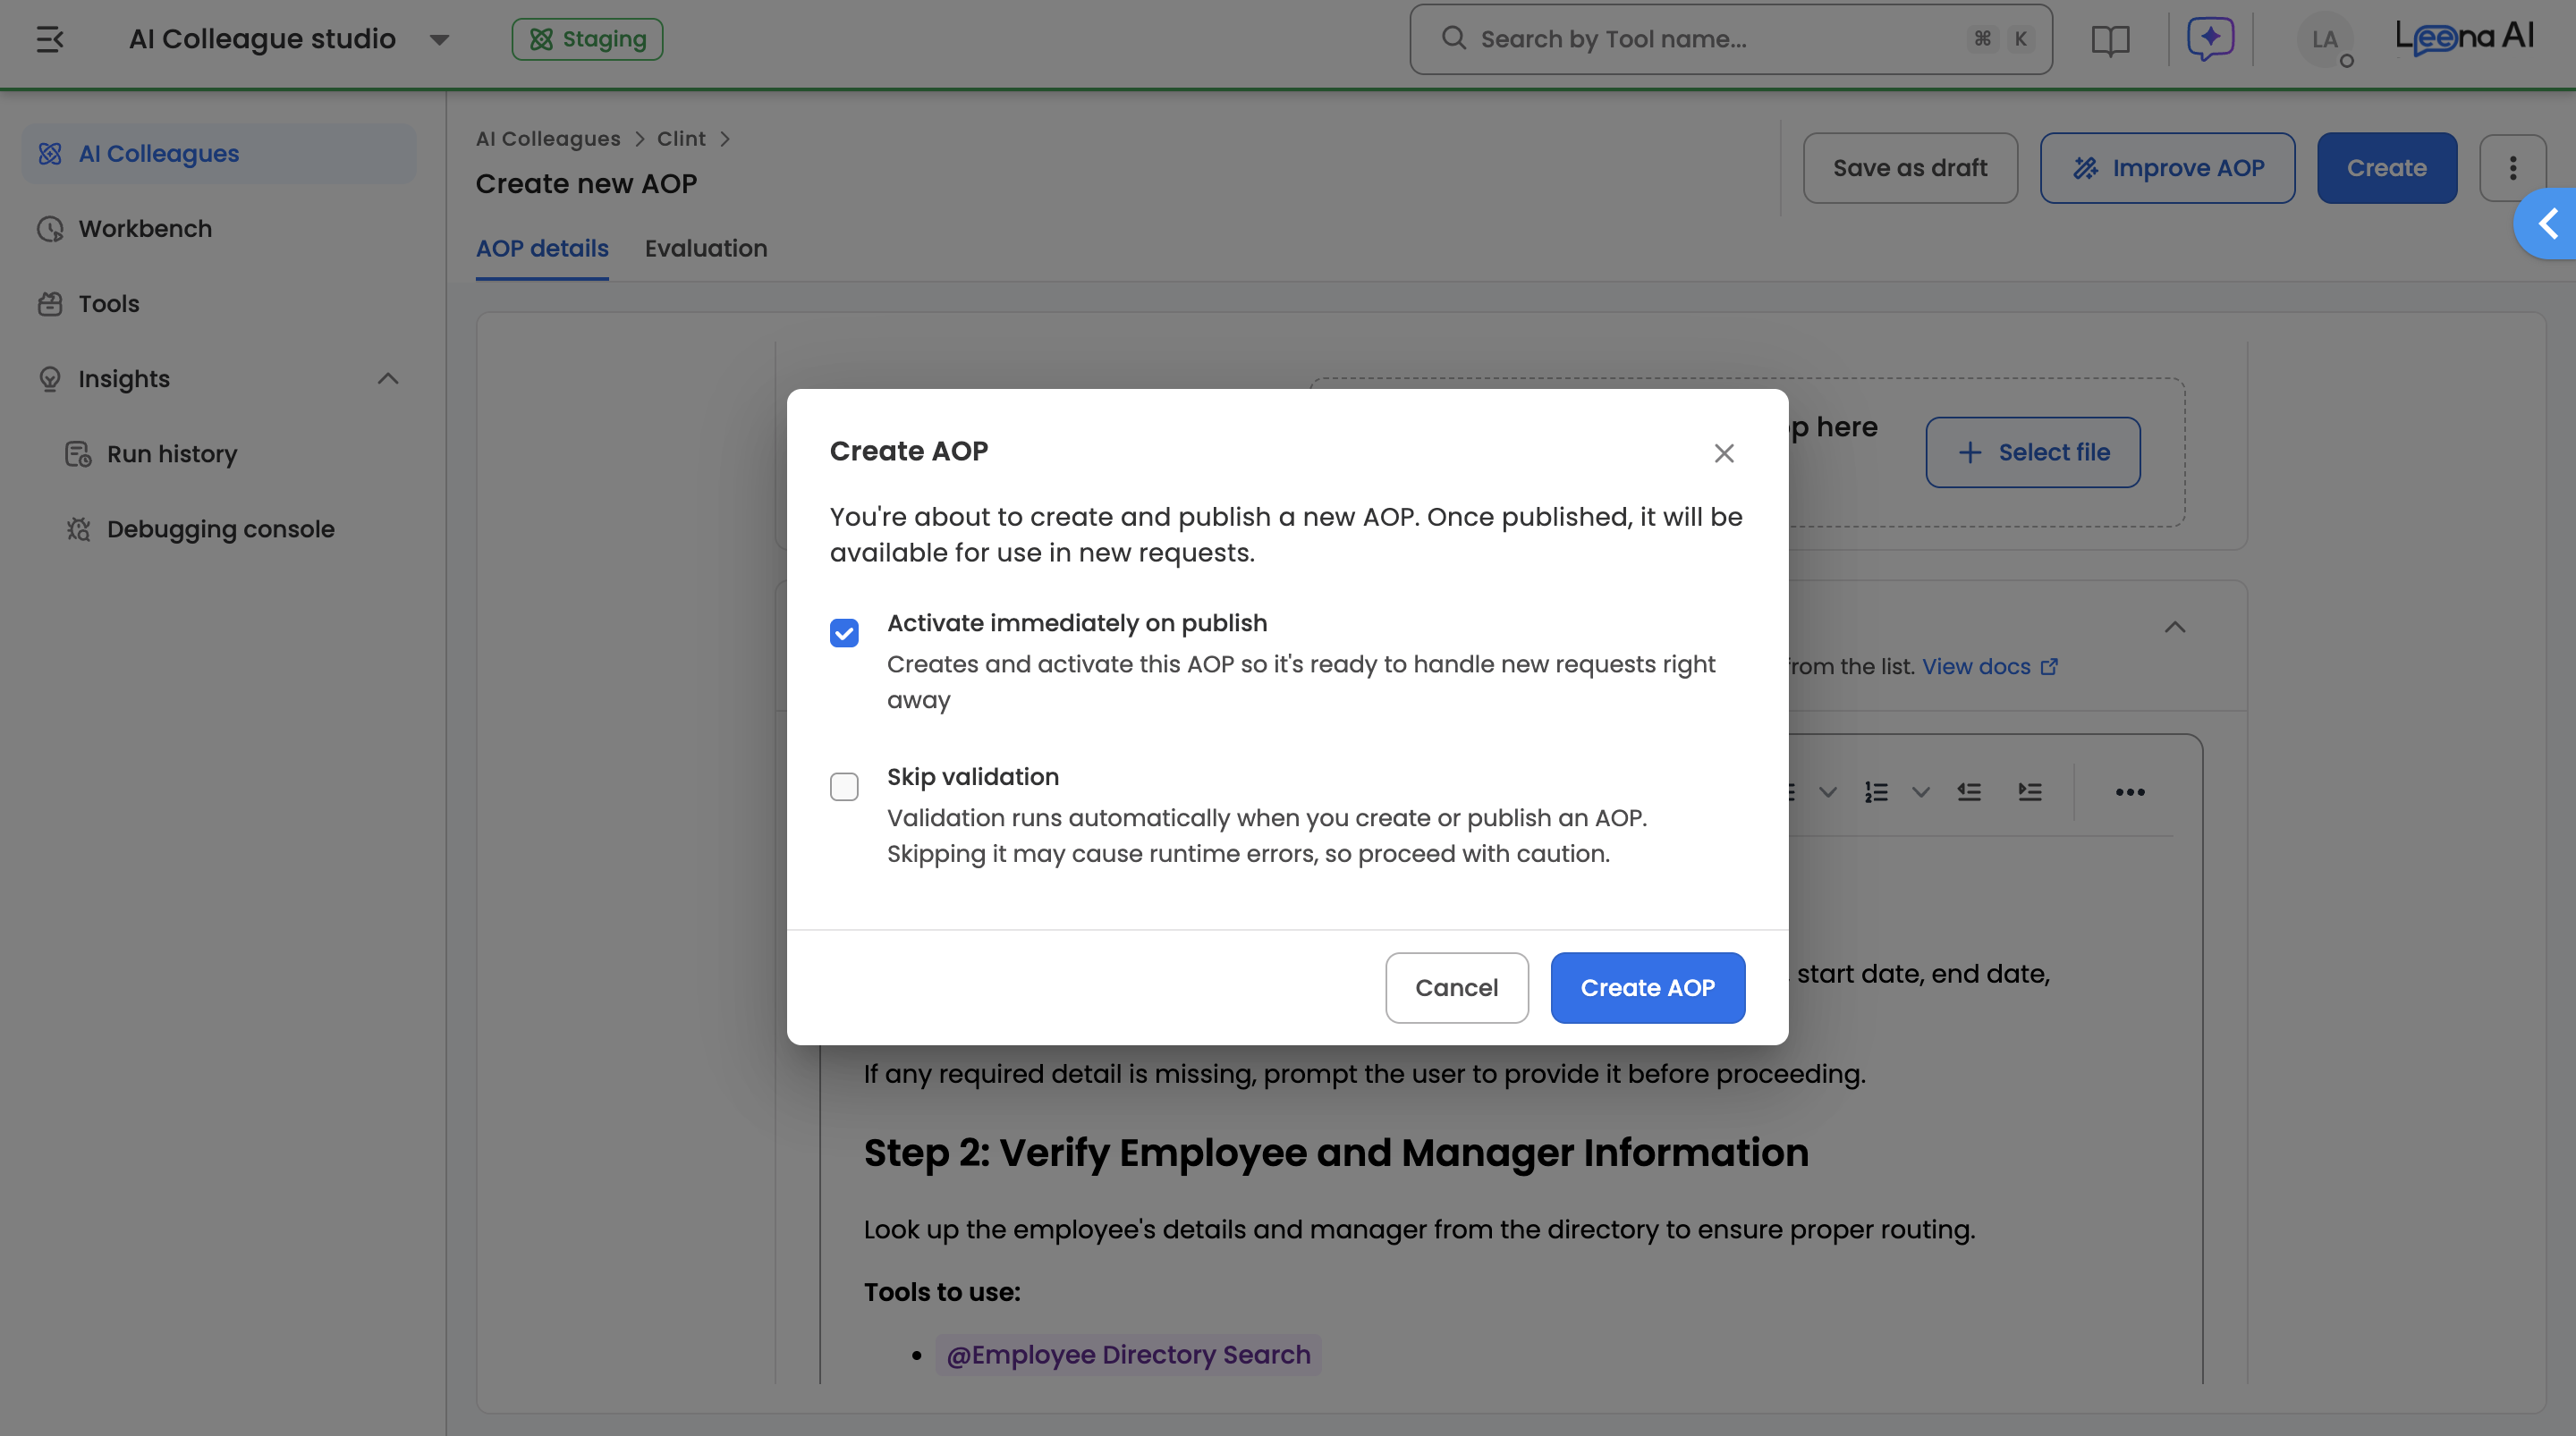The height and width of the screenshot is (1436, 2576).
Task: Open the numbered list style dropdown
Action: (1921, 793)
